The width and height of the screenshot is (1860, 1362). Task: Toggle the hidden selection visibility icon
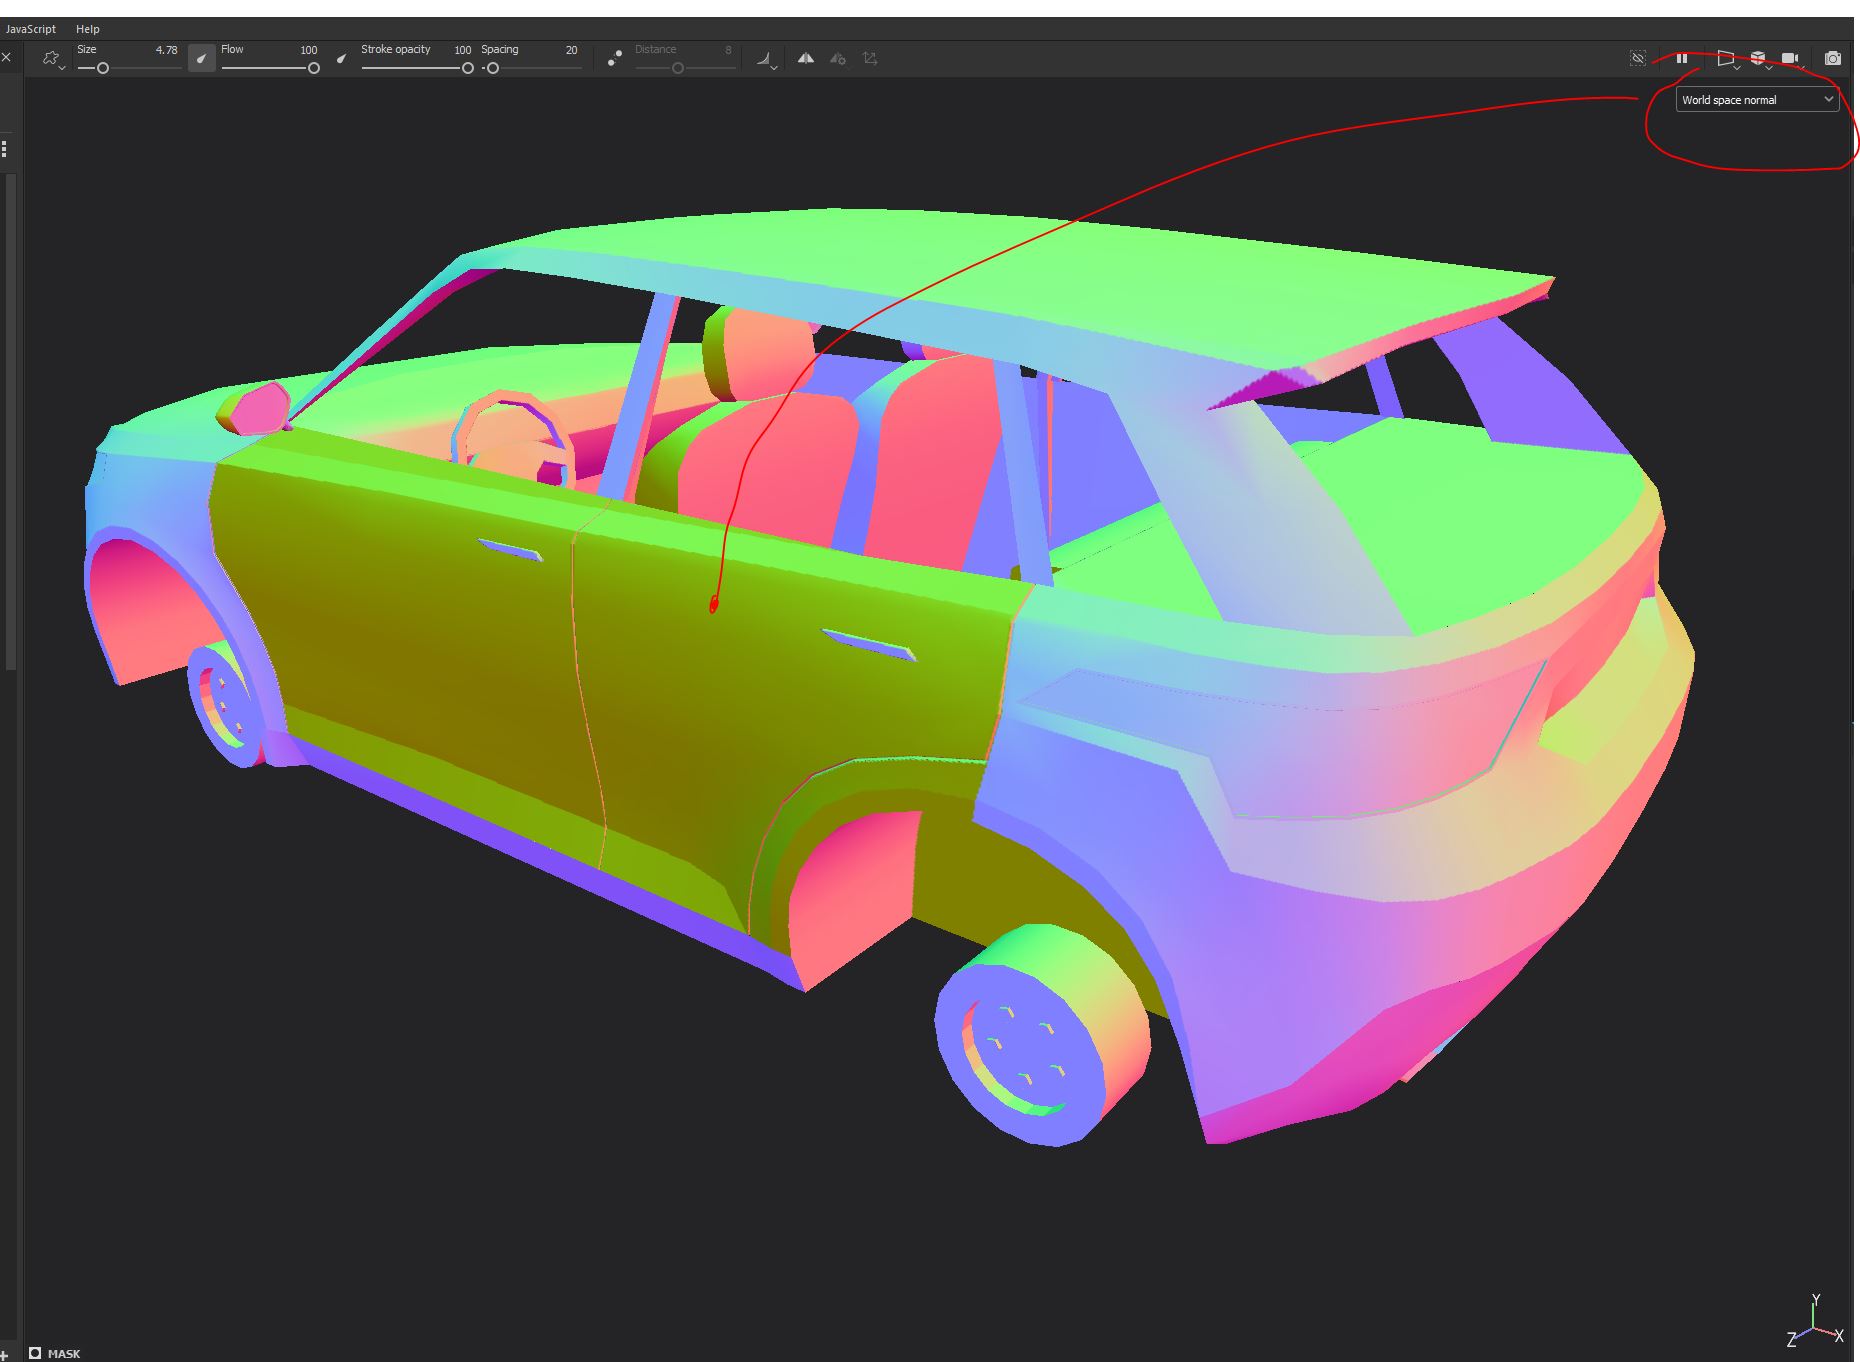tap(1638, 58)
